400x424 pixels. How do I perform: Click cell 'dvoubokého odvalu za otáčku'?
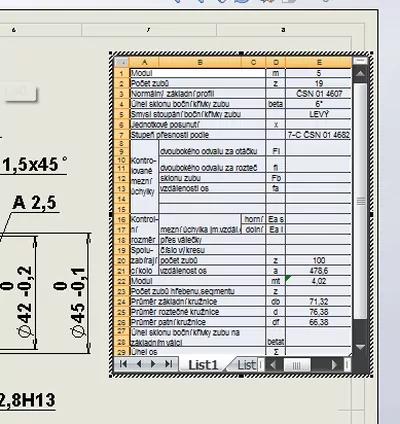(212, 148)
